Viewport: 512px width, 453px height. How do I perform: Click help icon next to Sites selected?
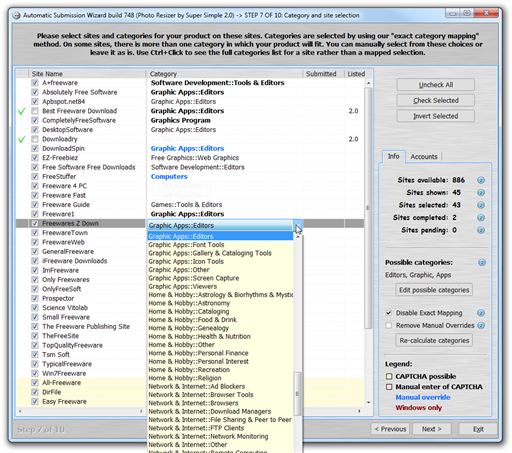tap(481, 205)
